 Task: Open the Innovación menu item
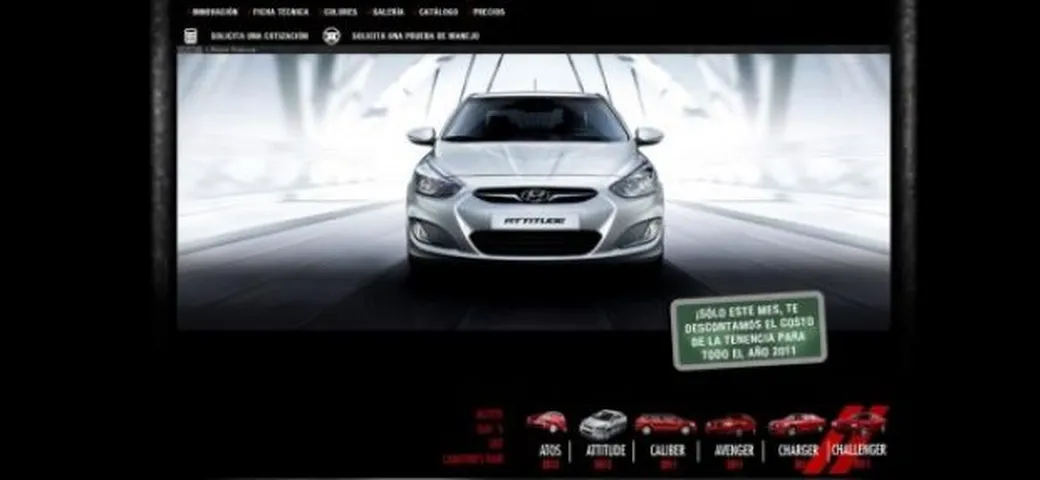pos(214,12)
